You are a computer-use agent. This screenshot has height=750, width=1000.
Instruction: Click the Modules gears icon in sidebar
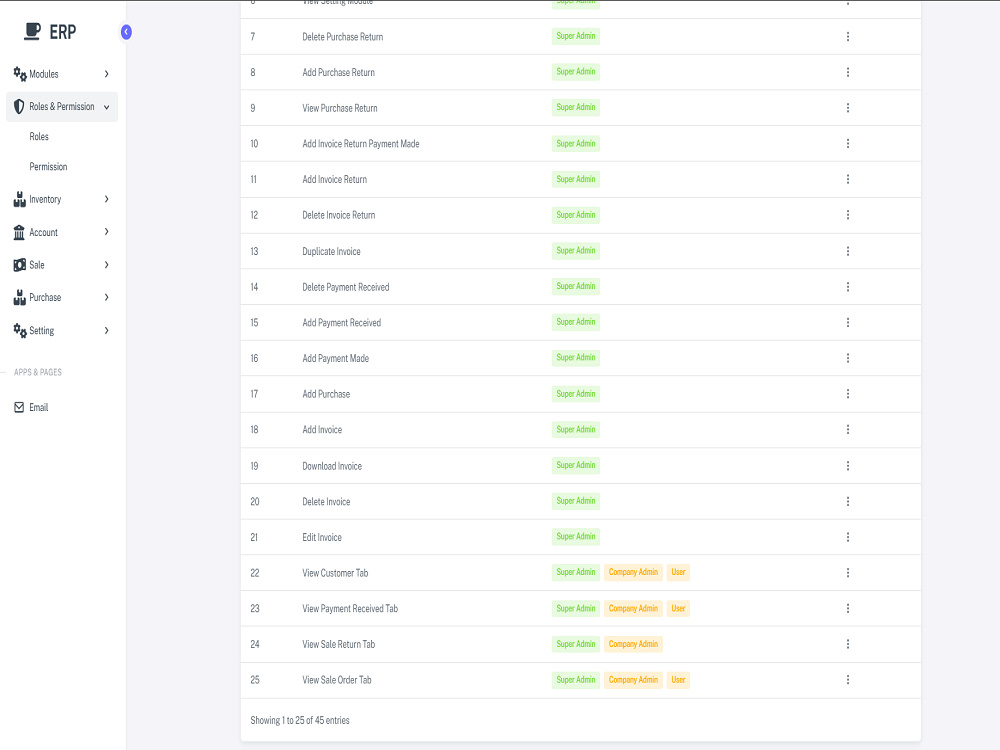pyautogui.click(x=20, y=74)
